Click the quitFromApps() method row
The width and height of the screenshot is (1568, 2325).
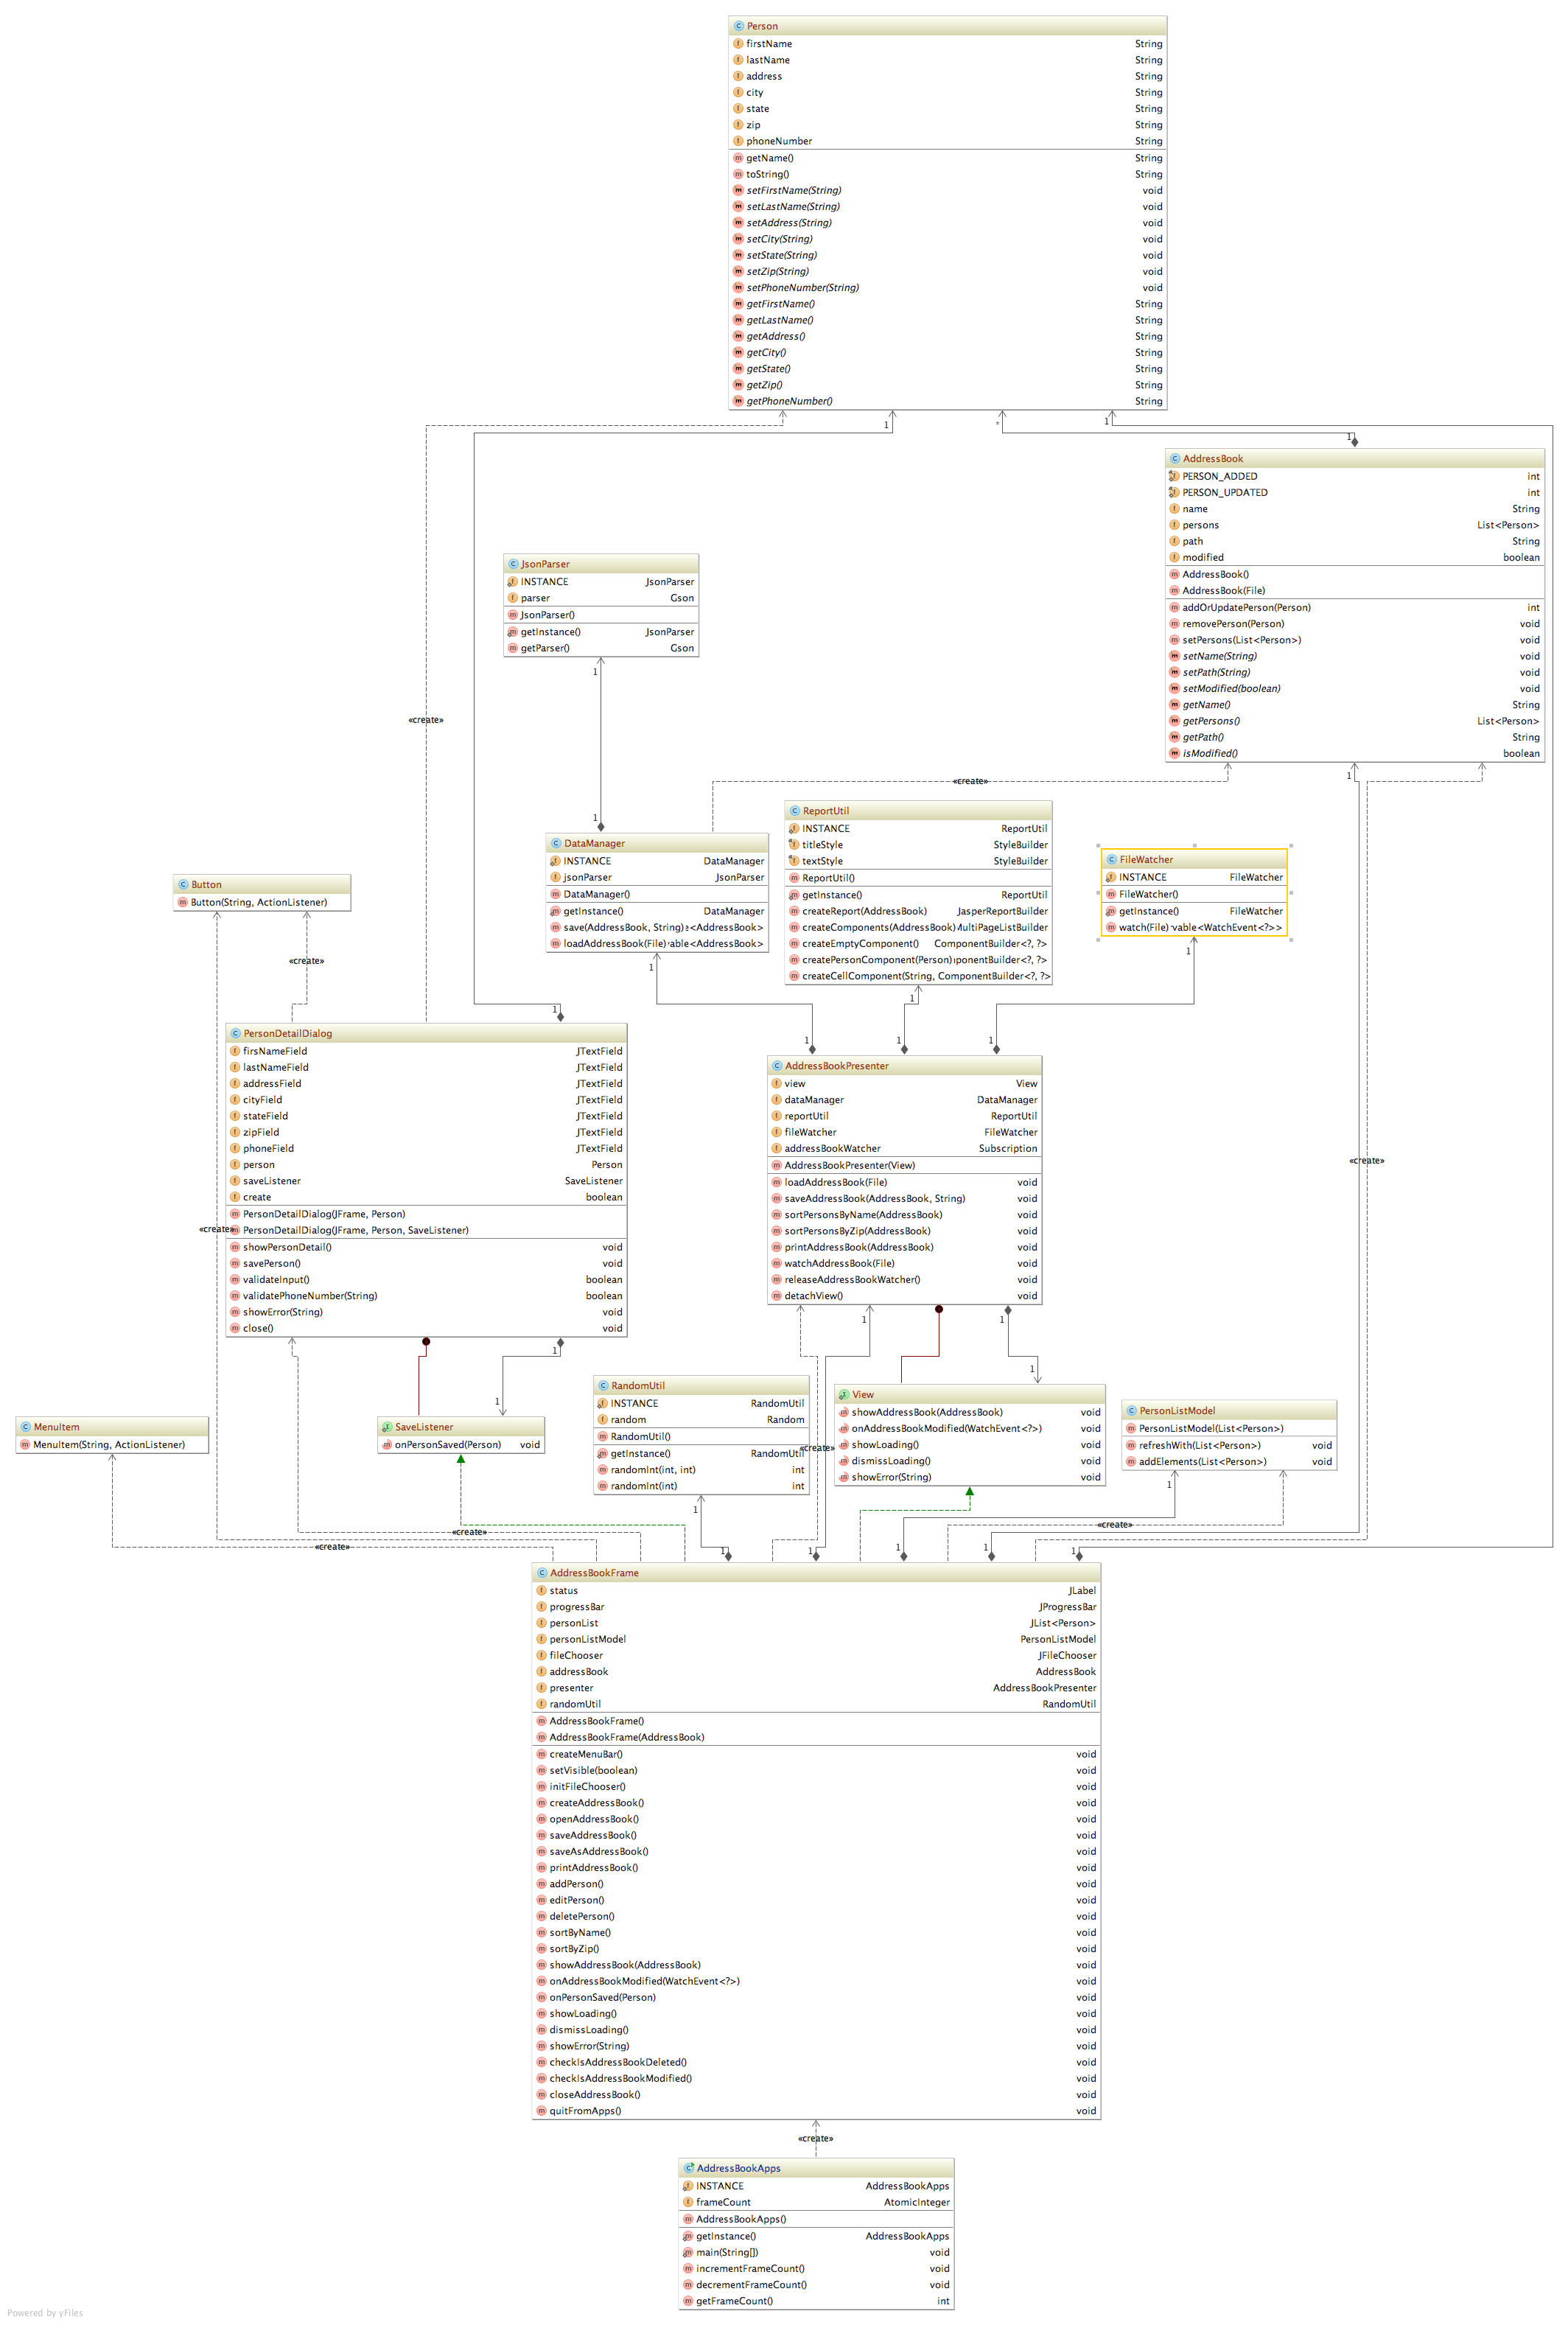coord(585,2111)
